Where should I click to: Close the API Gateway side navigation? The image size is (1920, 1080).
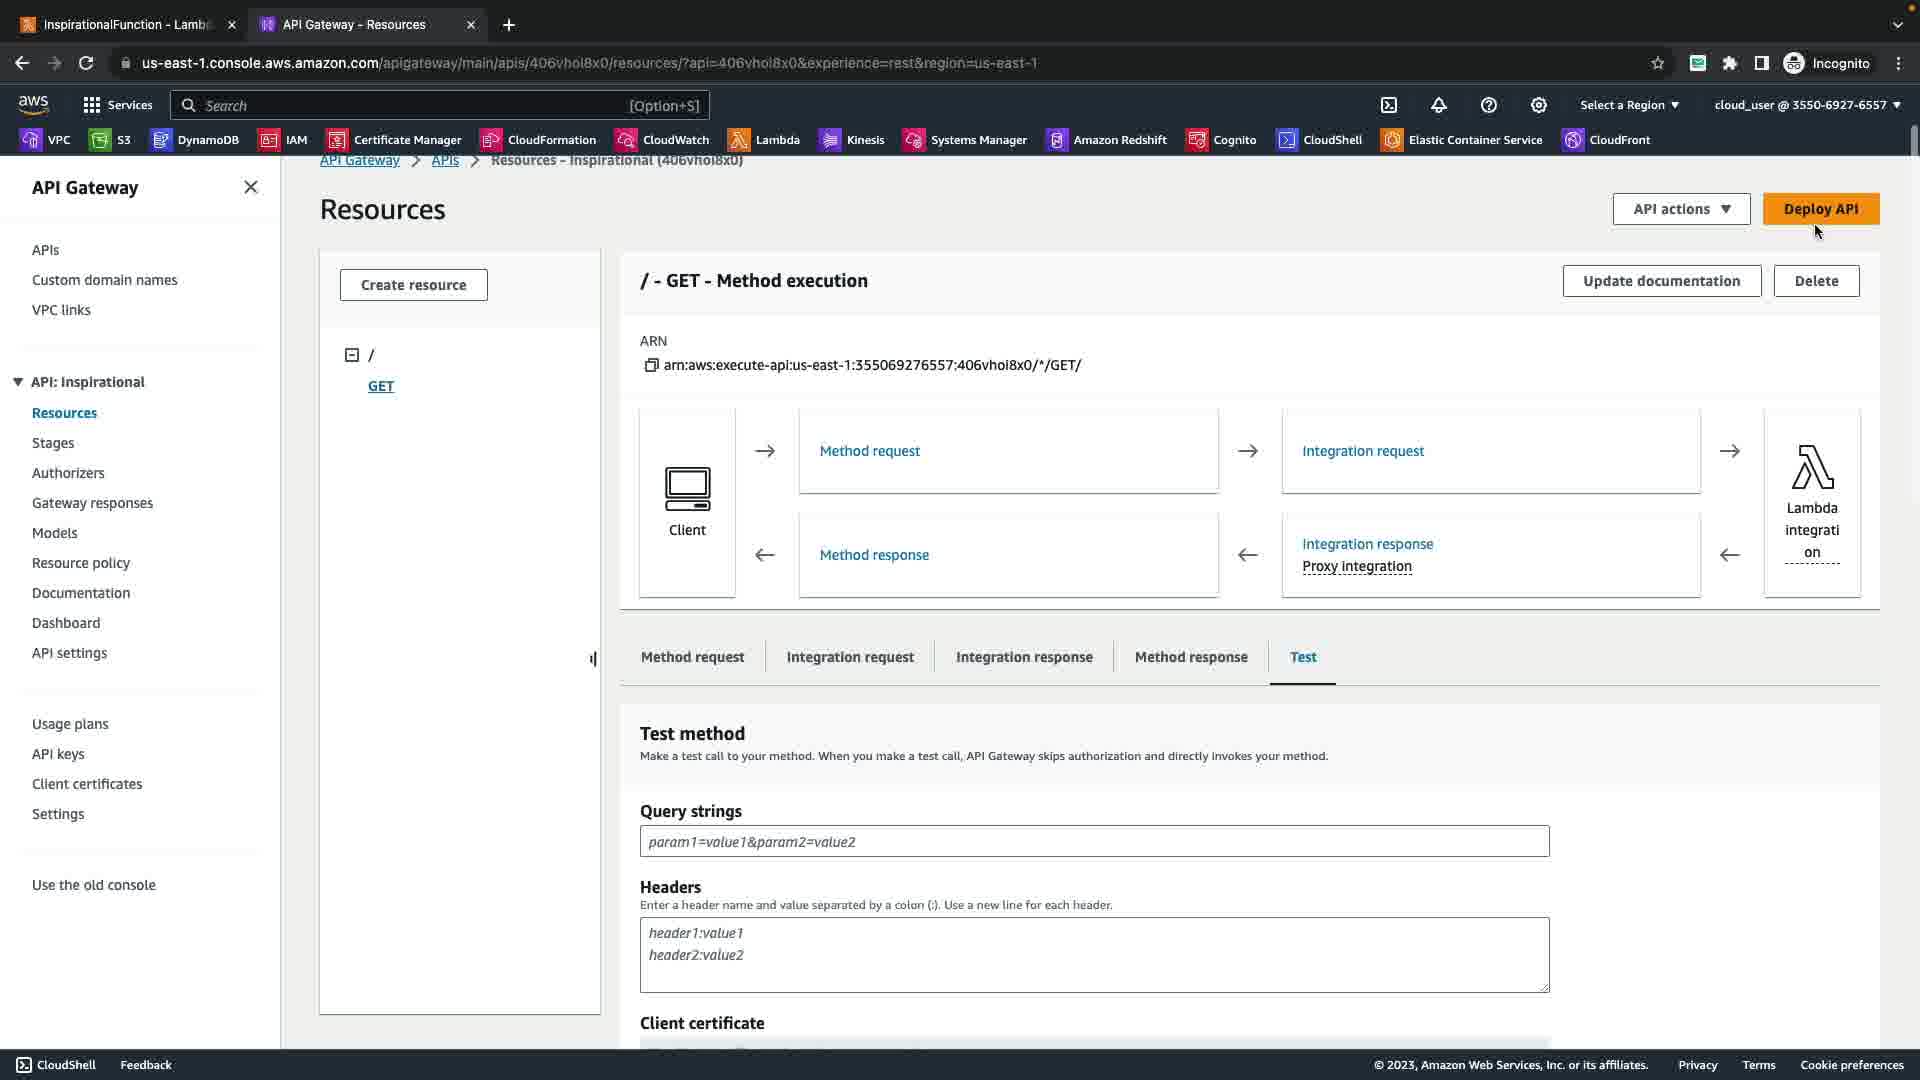[251, 187]
